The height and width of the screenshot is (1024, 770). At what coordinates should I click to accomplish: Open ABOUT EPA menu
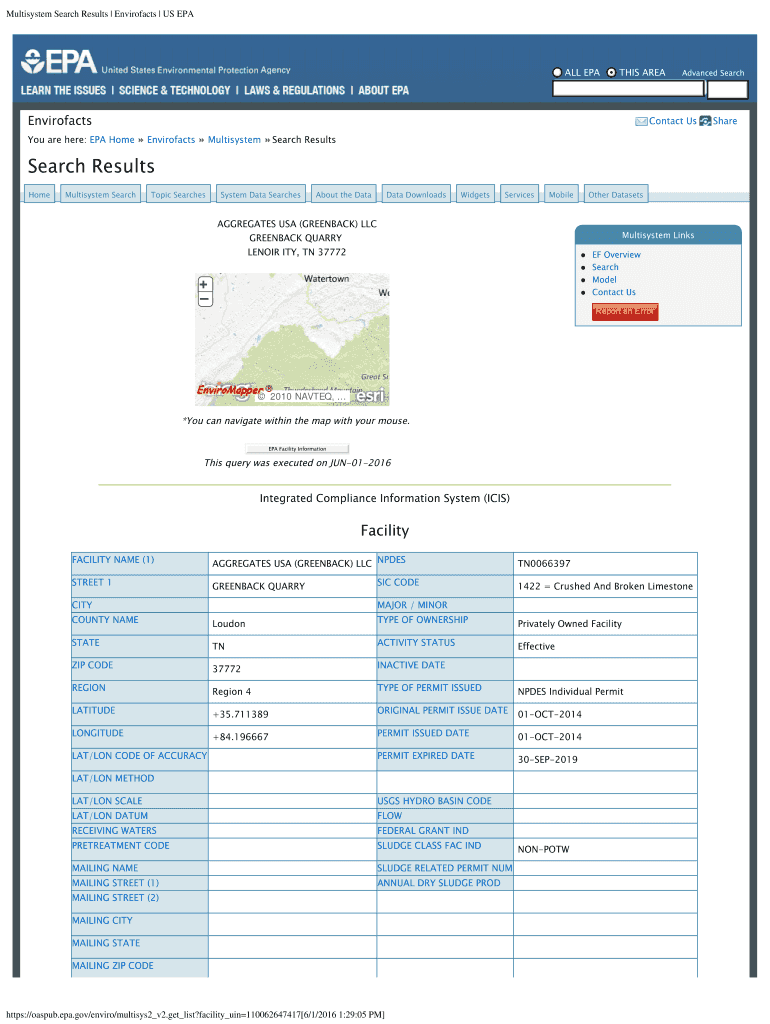tap(383, 91)
